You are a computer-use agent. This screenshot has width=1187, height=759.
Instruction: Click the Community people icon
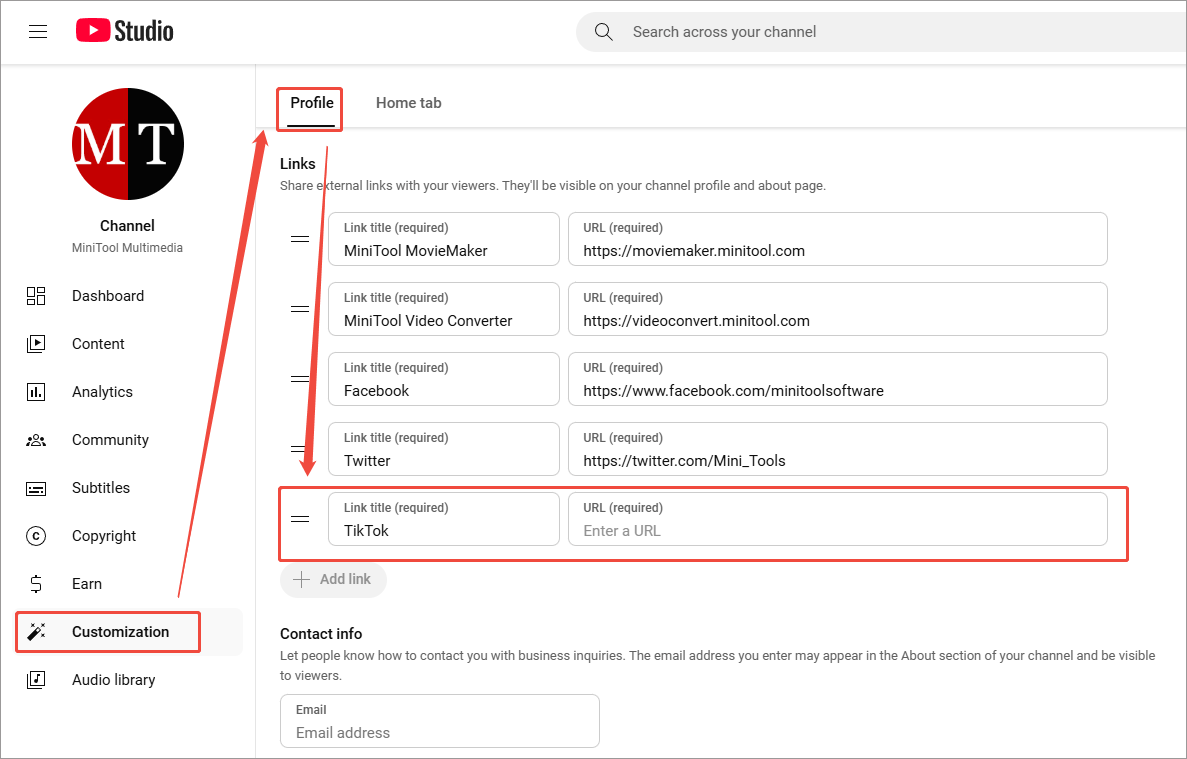click(x=36, y=440)
